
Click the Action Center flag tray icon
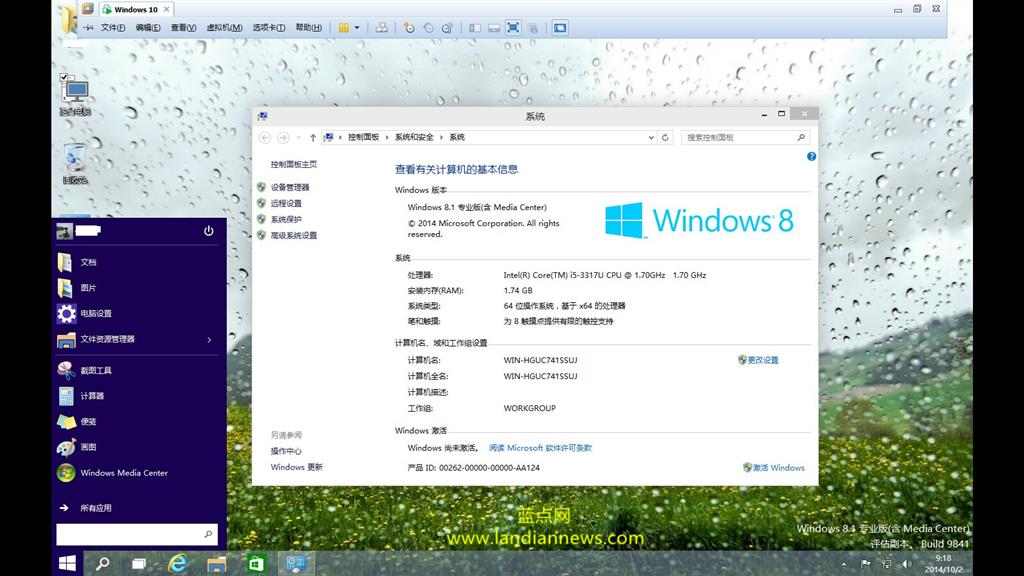pos(865,564)
